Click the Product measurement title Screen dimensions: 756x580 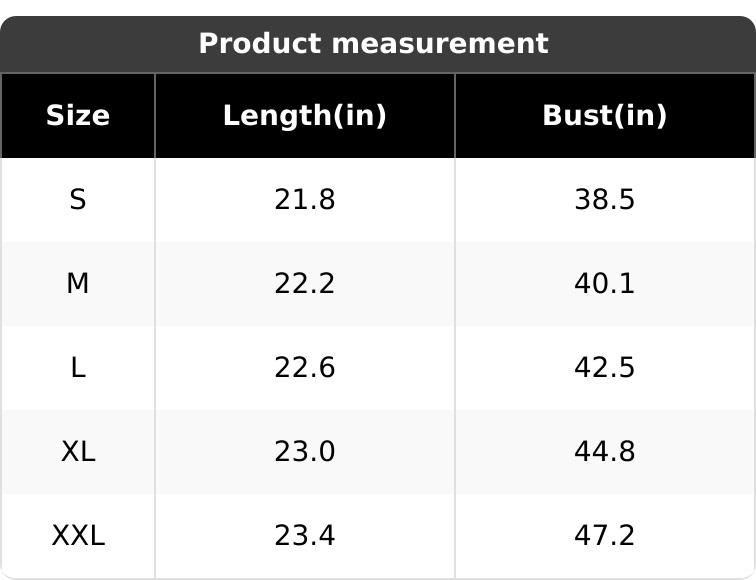click(373, 44)
